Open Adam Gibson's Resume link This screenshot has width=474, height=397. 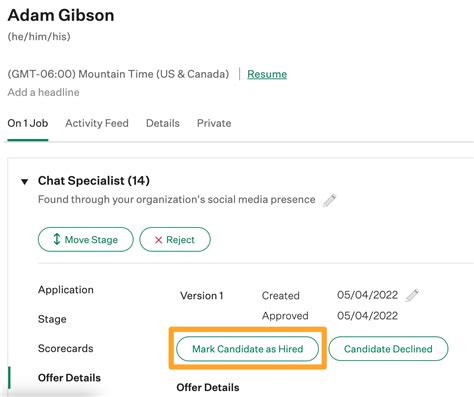click(x=267, y=74)
